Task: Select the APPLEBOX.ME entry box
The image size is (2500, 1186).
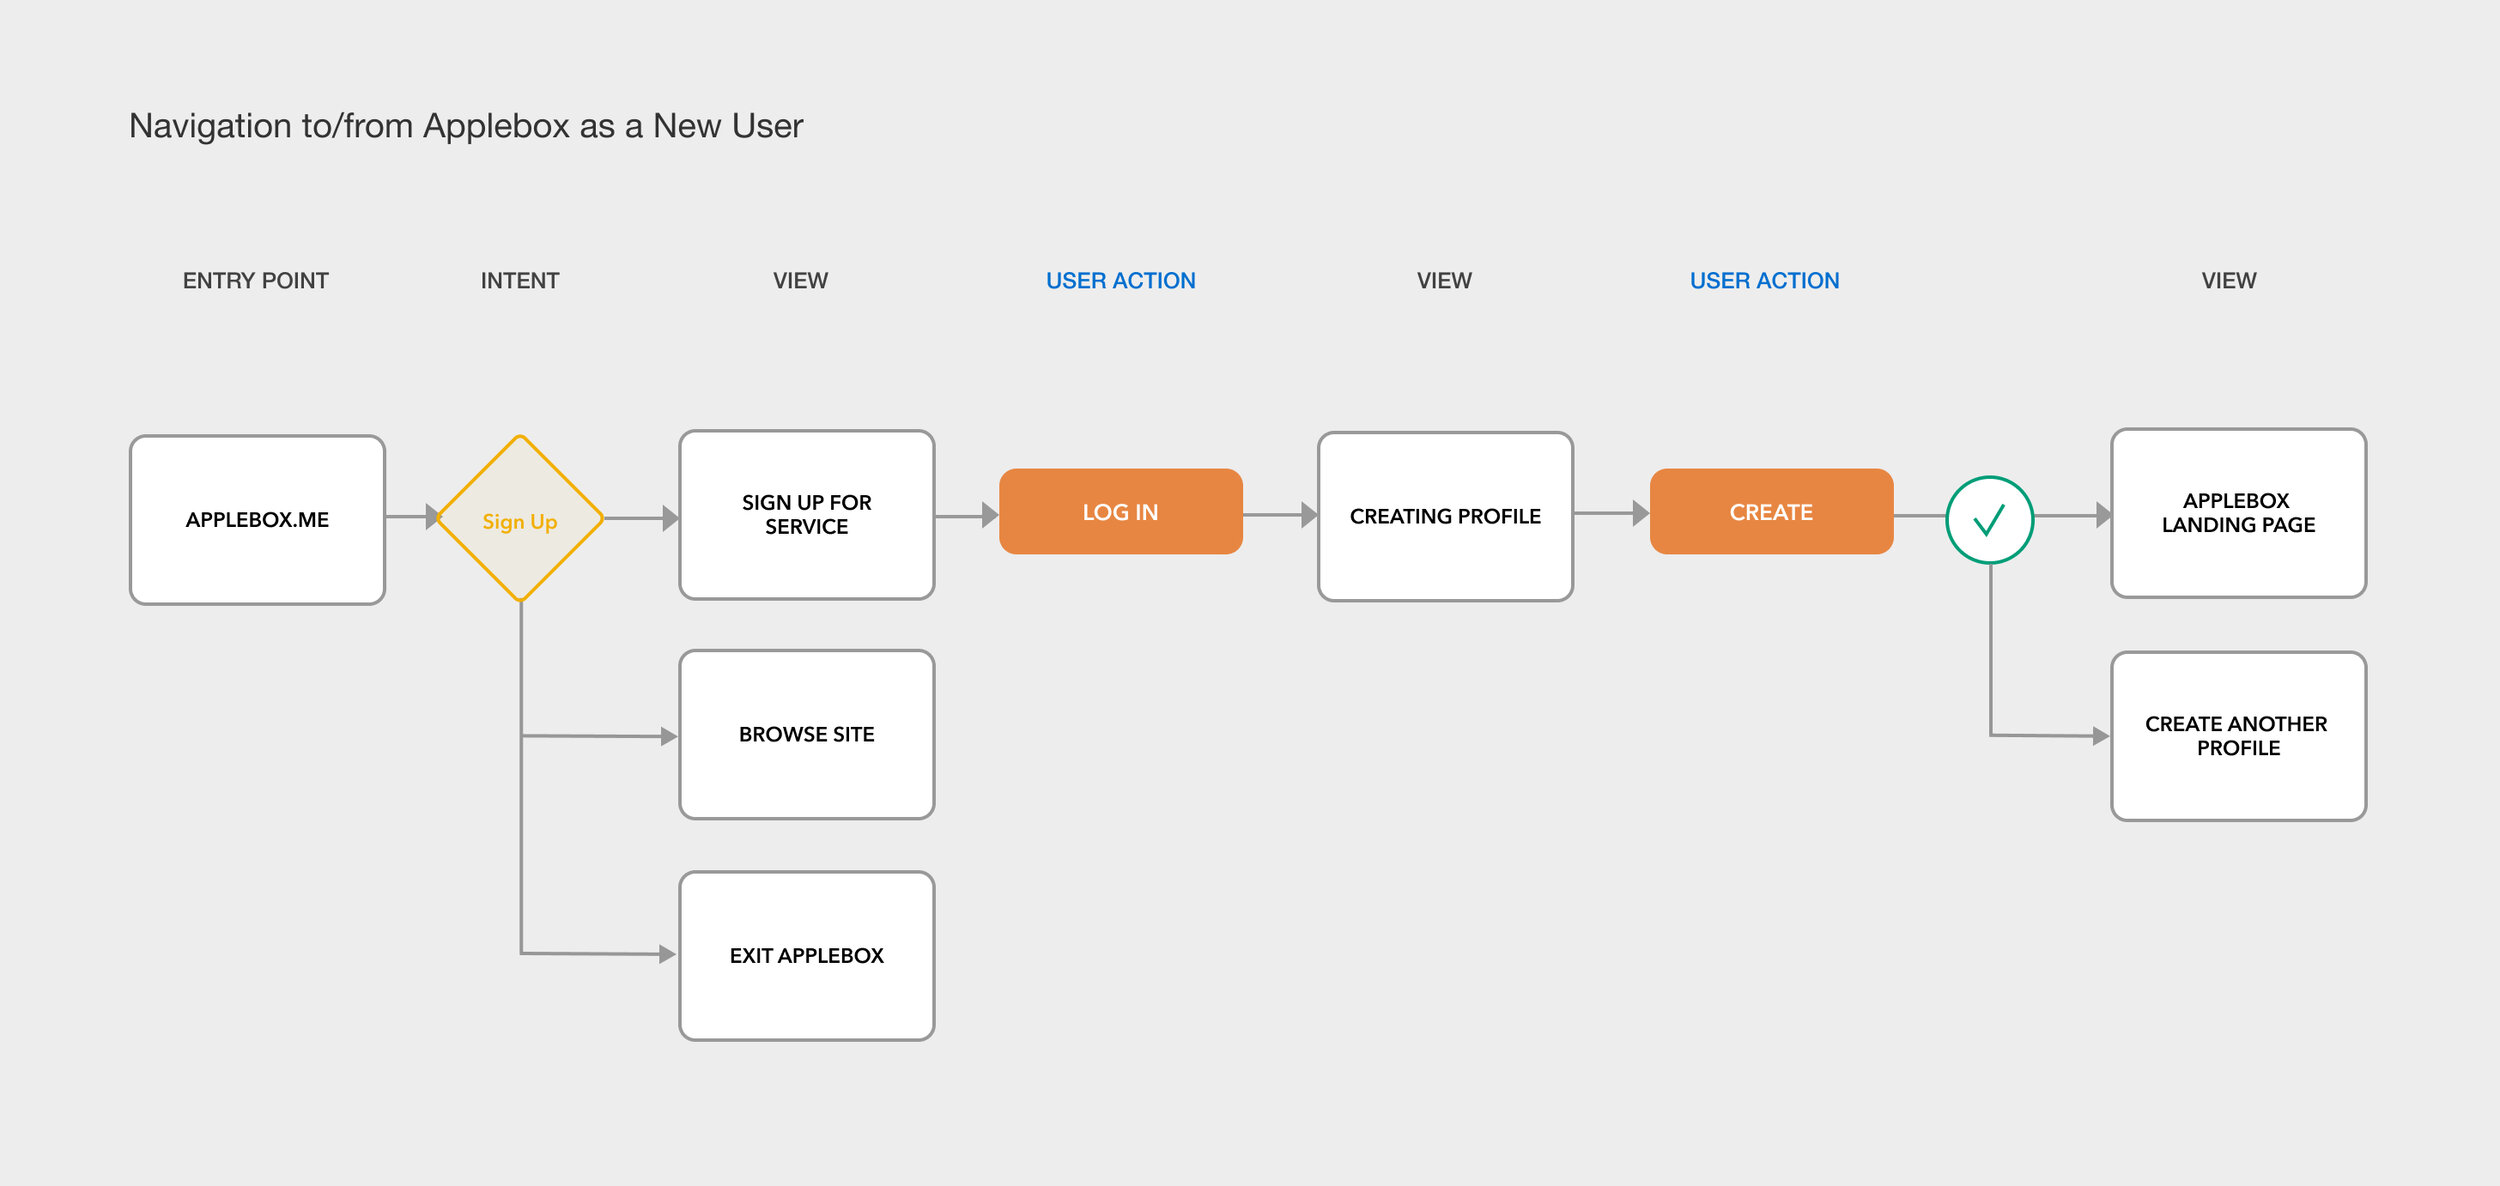Action: [x=257, y=520]
